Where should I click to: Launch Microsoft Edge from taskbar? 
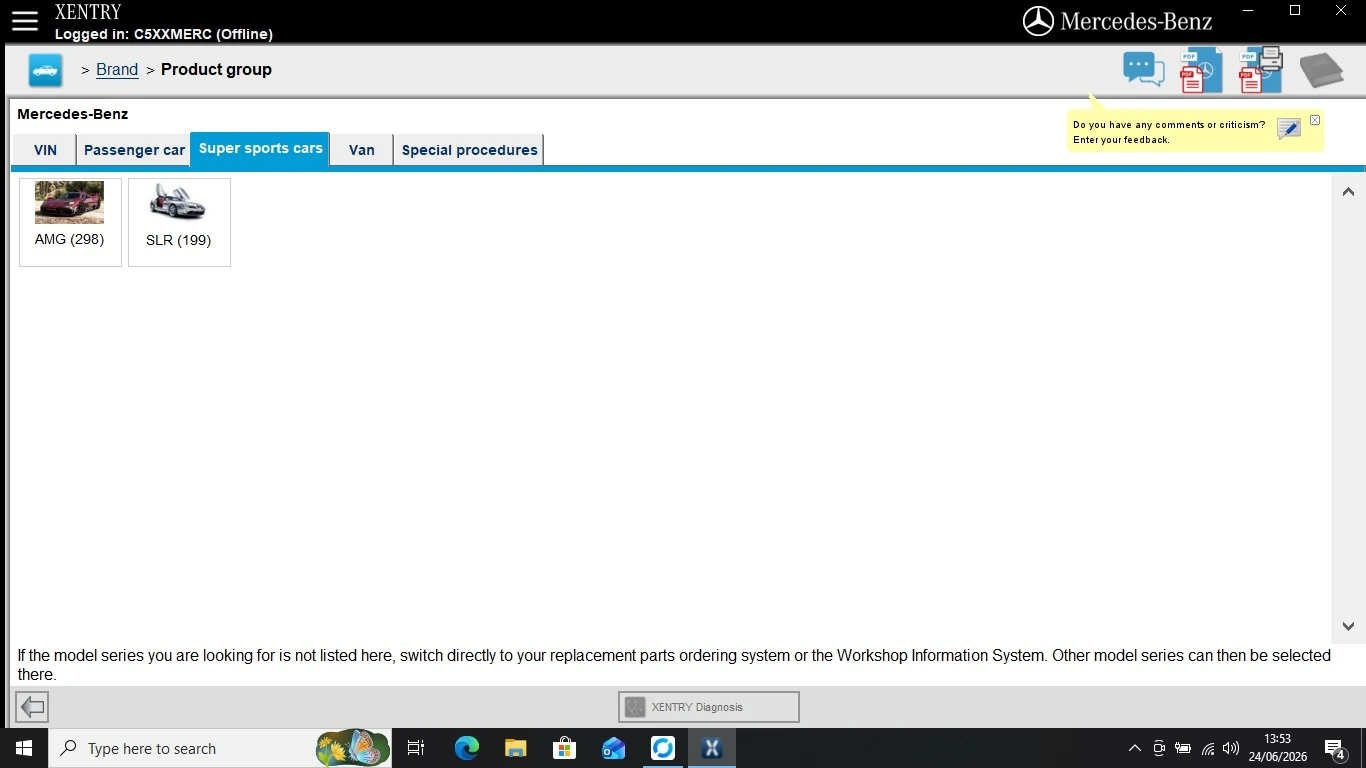[x=466, y=748]
